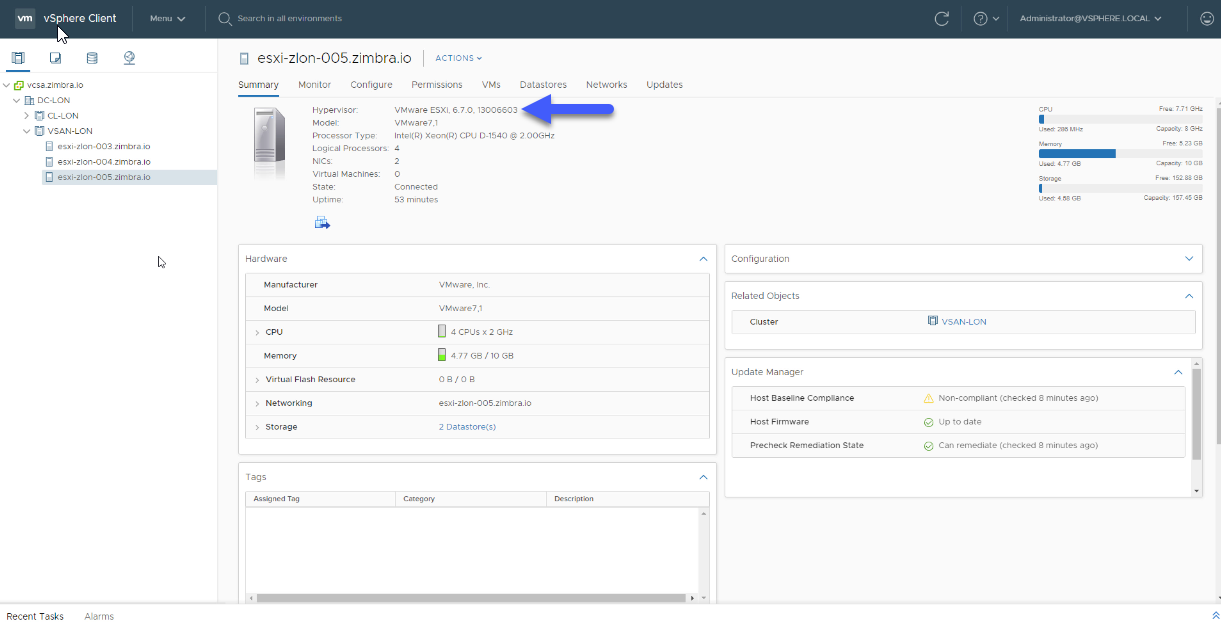This screenshot has height=624, width=1221.
Task: Expand the CPU row in Hardware
Action: (257, 332)
